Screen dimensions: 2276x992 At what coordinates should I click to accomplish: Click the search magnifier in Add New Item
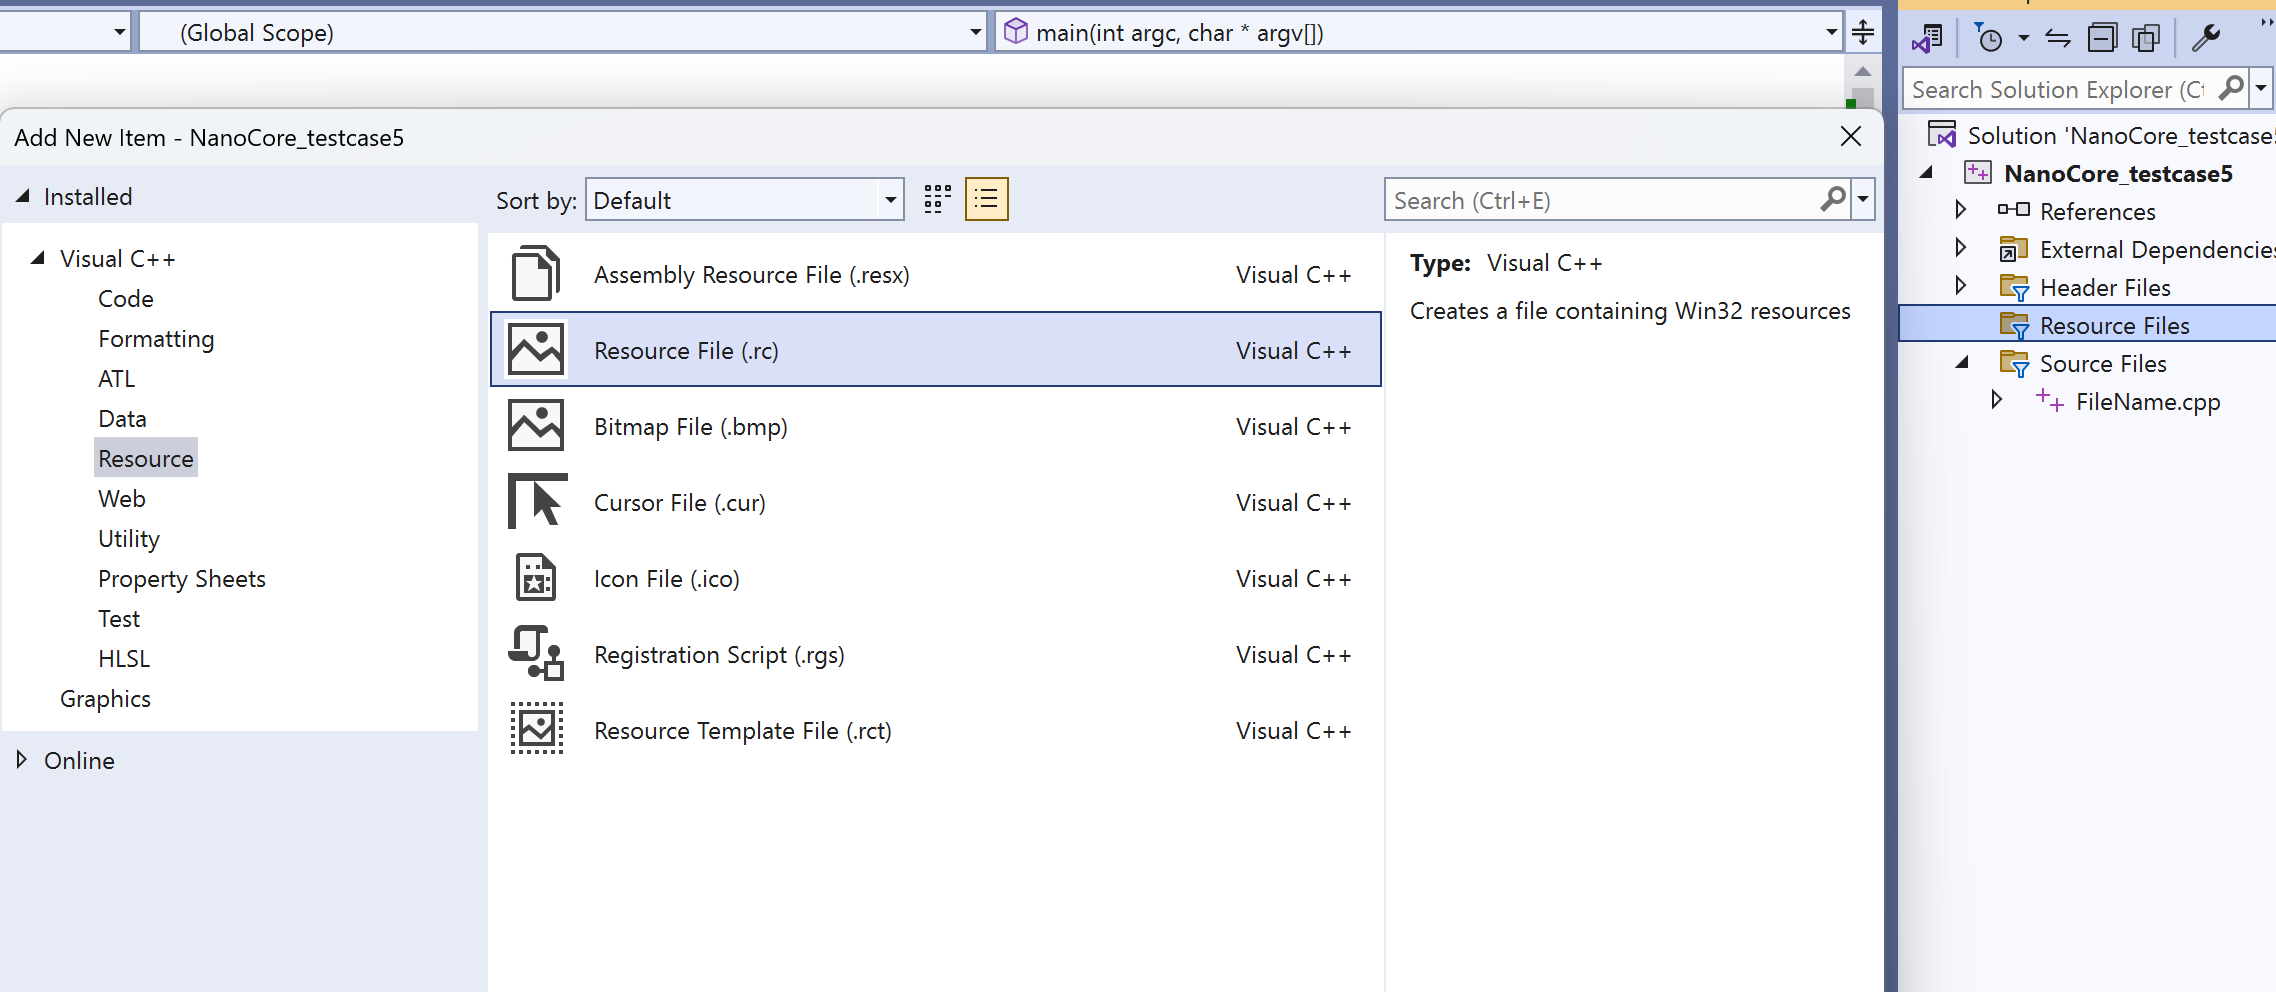click(x=1832, y=199)
